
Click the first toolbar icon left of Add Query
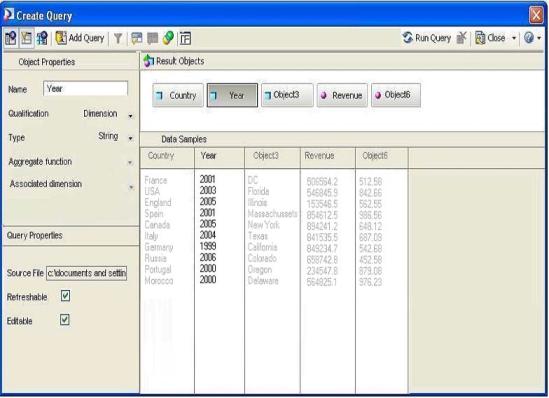click(11, 38)
